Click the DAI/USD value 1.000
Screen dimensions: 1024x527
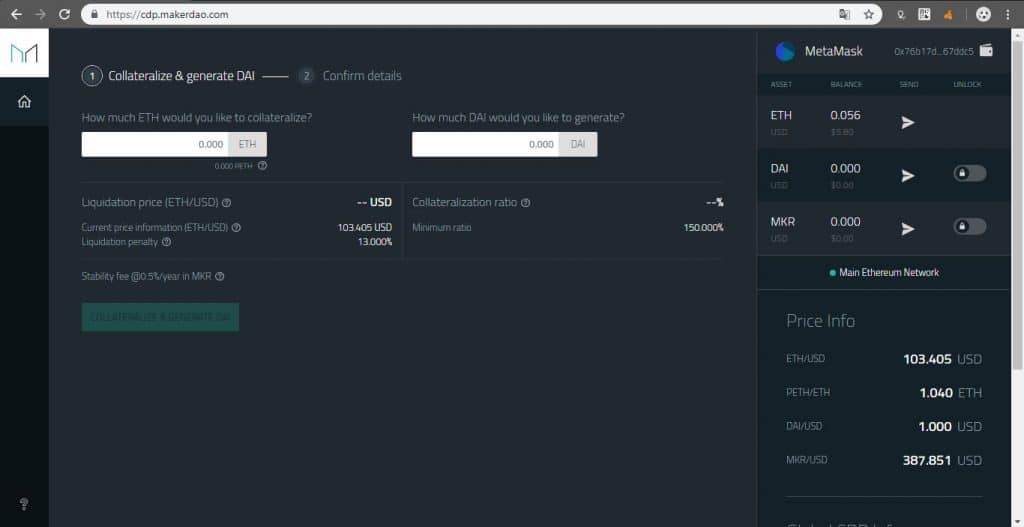tap(935, 427)
